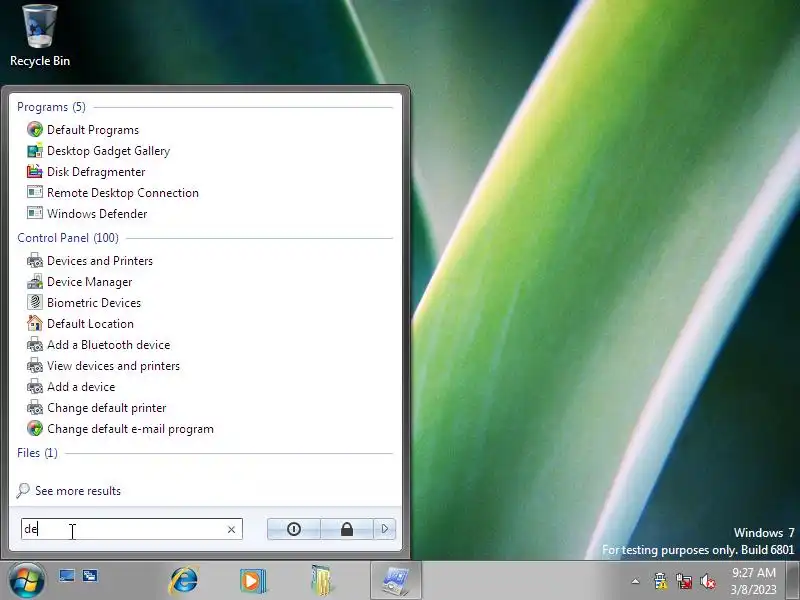Open Disk Defragmenter search result

[x=96, y=171]
